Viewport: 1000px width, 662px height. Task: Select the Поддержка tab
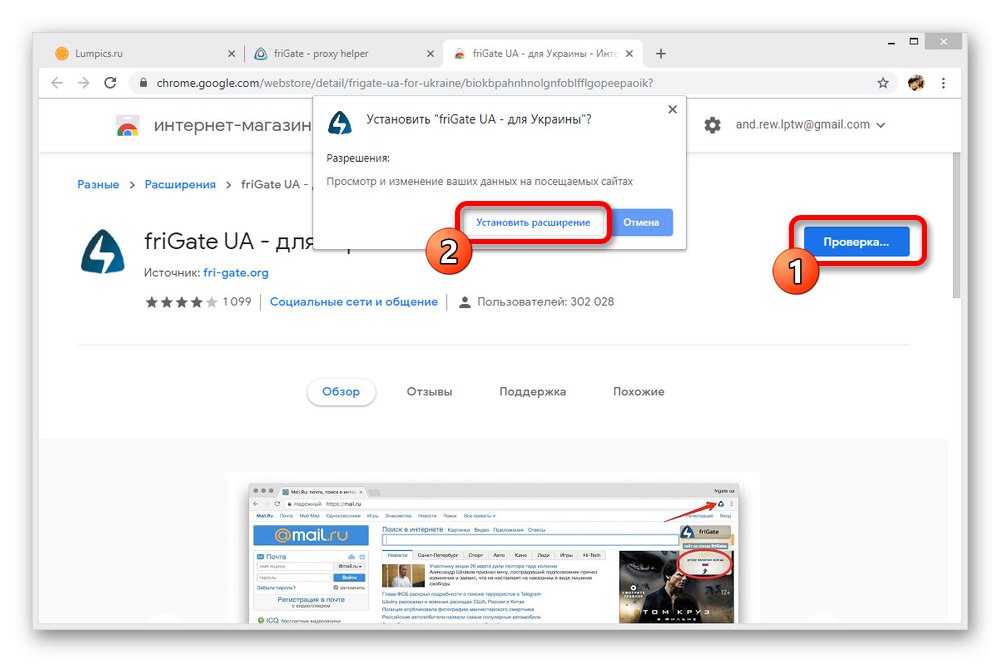point(533,392)
